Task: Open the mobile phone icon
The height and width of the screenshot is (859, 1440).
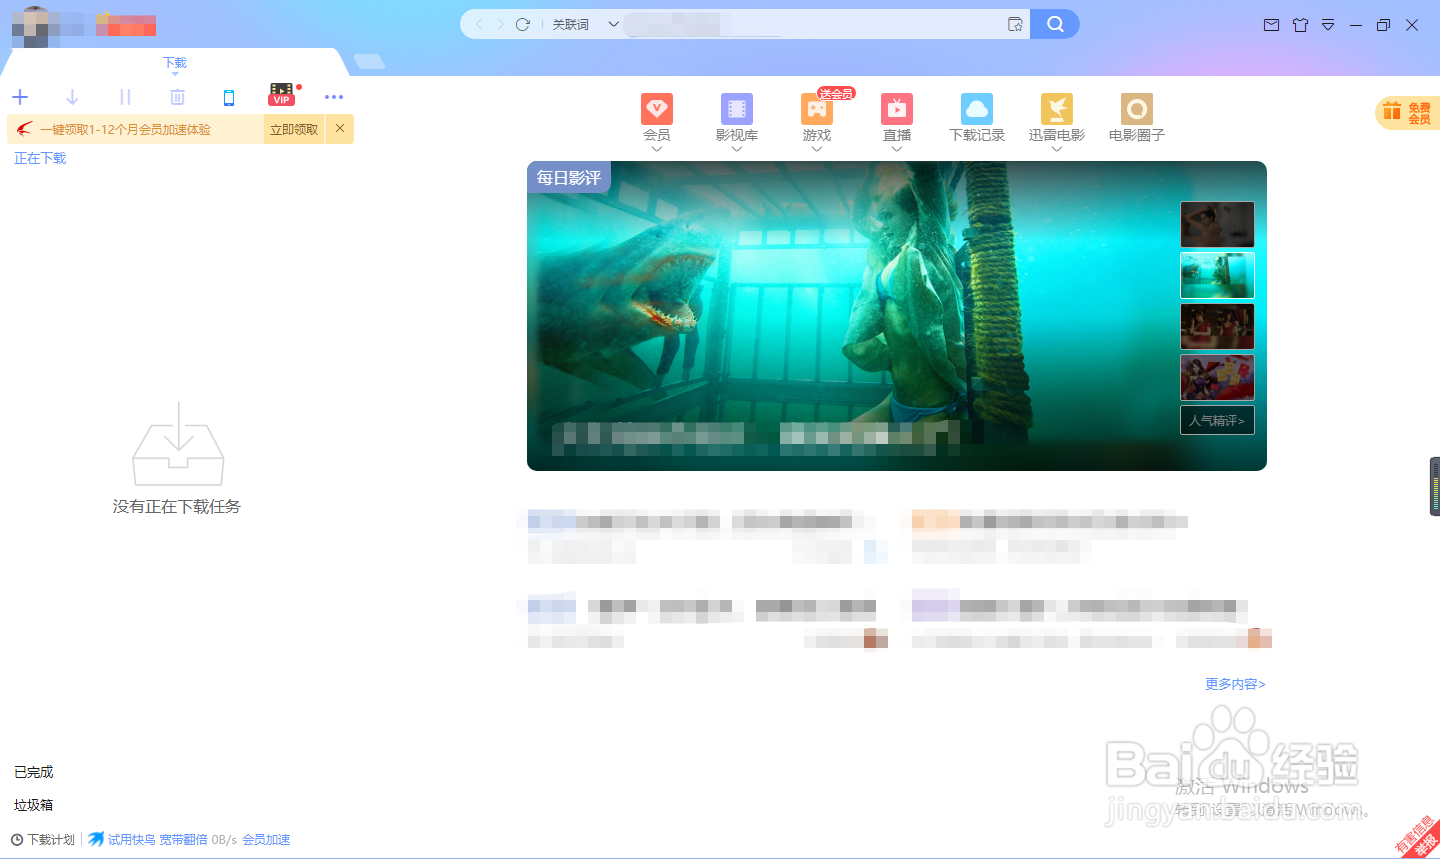Action: pyautogui.click(x=229, y=97)
